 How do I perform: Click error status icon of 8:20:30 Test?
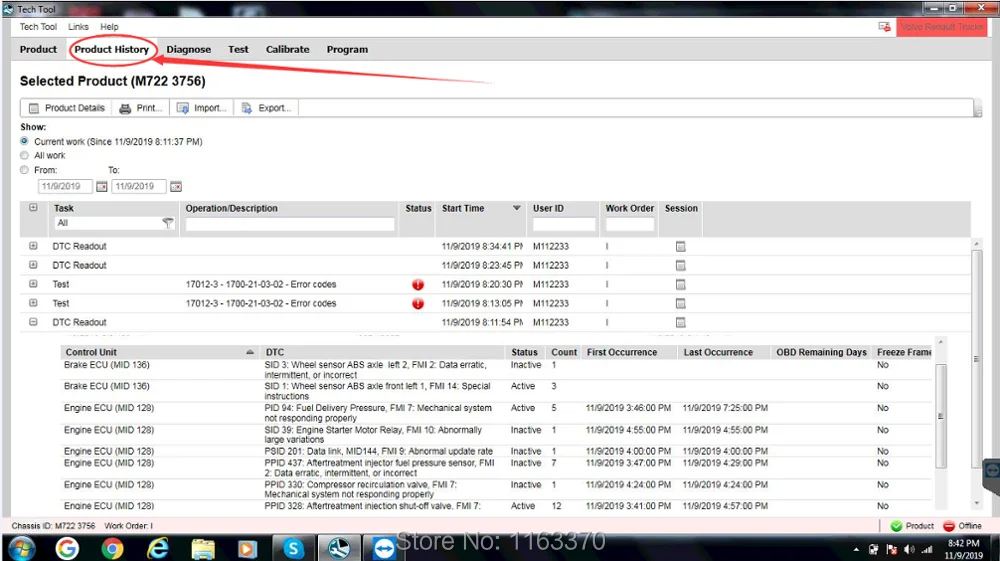418,284
